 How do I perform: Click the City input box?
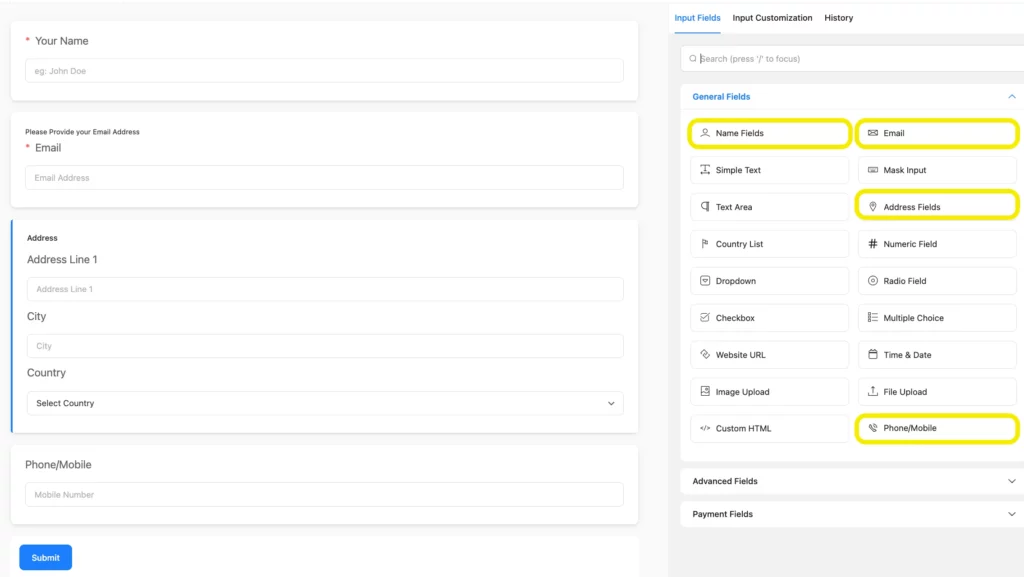pyautogui.click(x=325, y=346)
